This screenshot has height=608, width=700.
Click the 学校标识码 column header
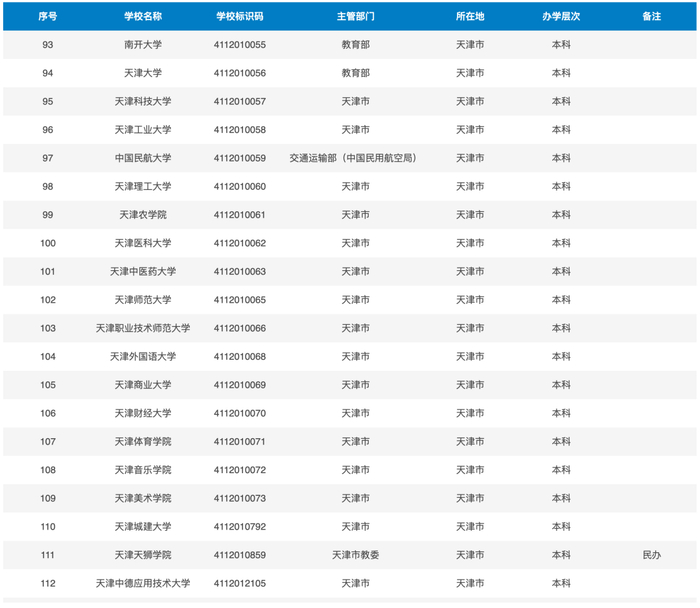(x=240, y=17)
